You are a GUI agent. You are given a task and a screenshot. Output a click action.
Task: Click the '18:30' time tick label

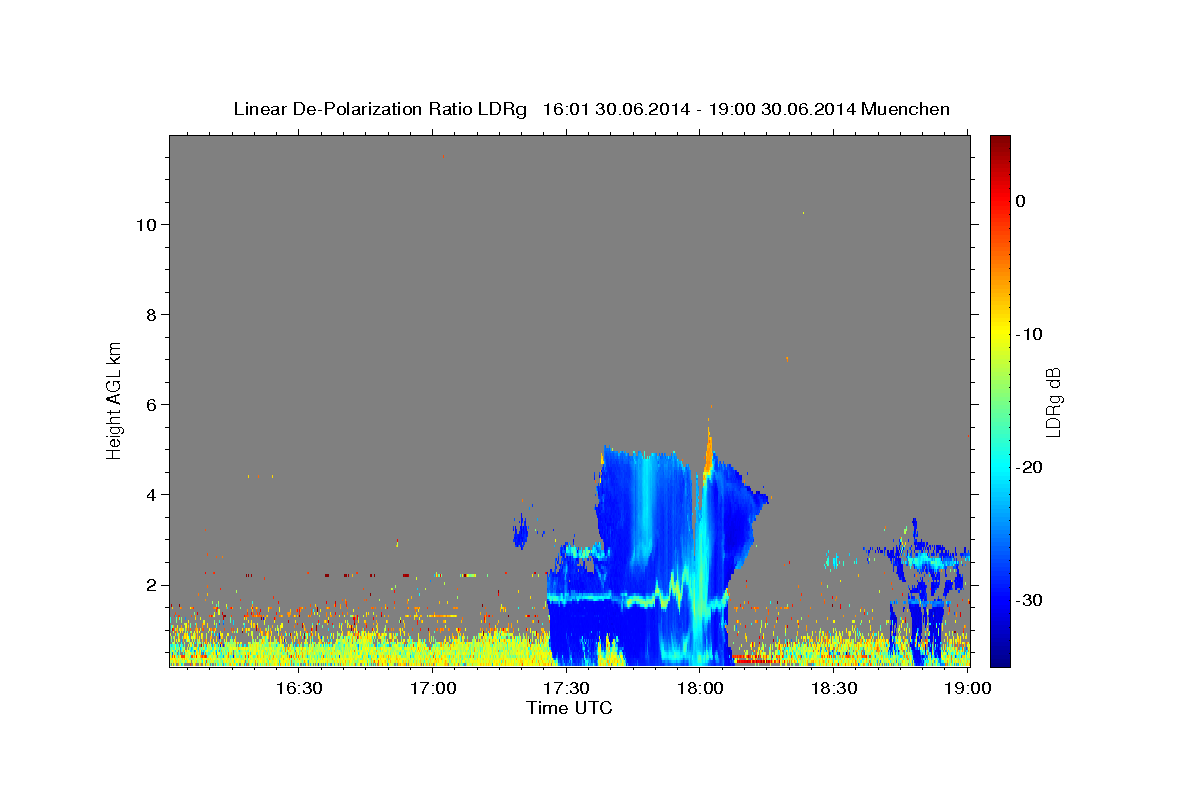[835, 688]
